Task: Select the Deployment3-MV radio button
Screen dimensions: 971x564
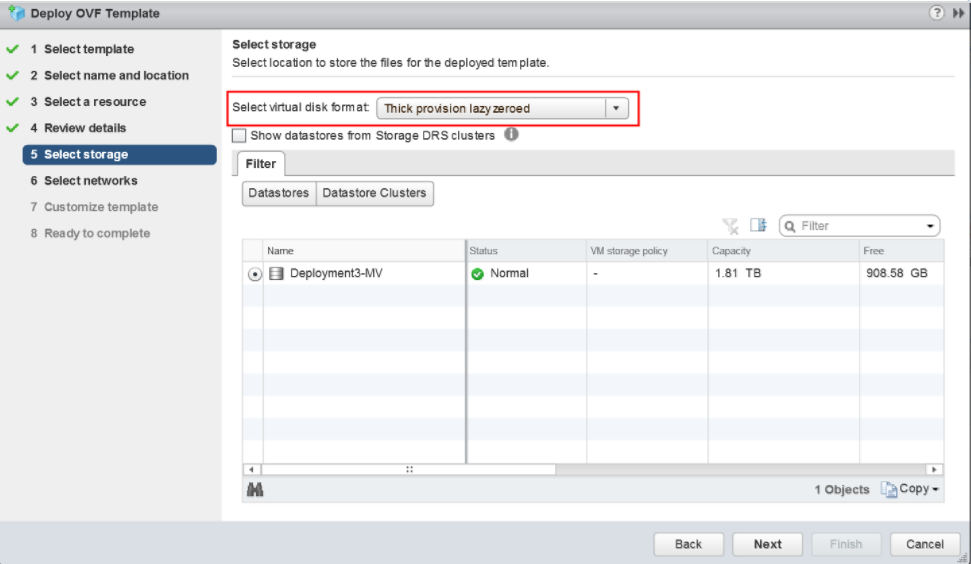Action: [x=255, y=274]
